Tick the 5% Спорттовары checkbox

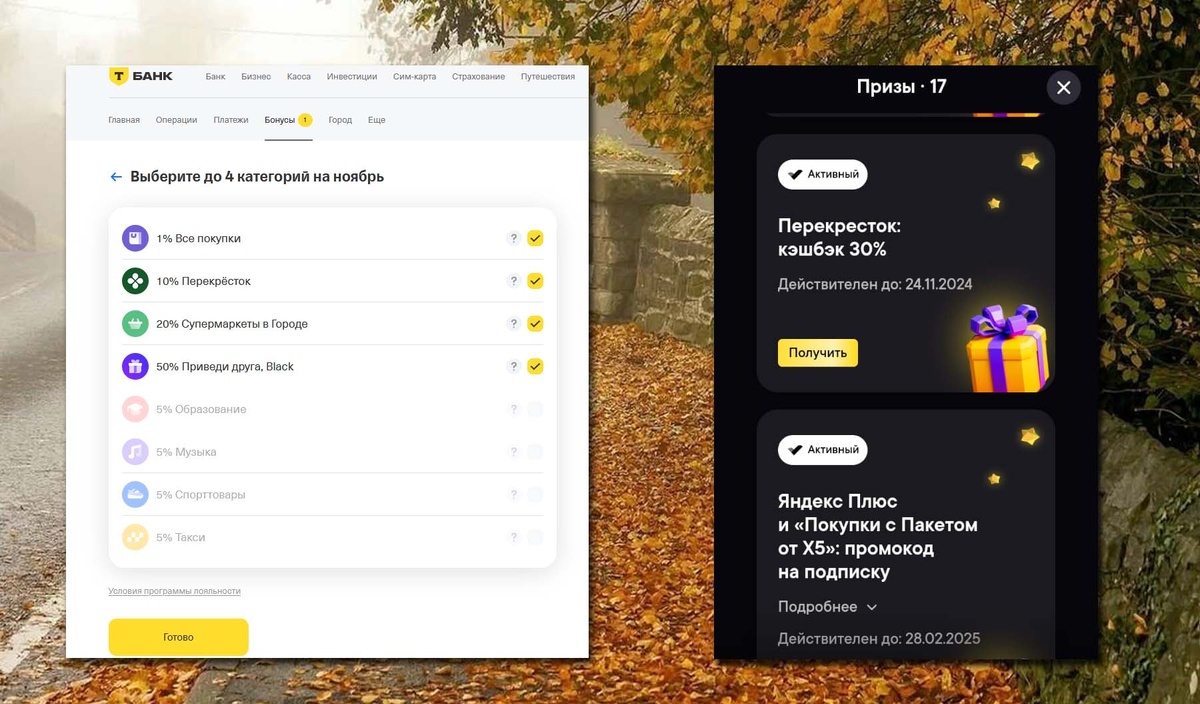(x=535, y=494)
